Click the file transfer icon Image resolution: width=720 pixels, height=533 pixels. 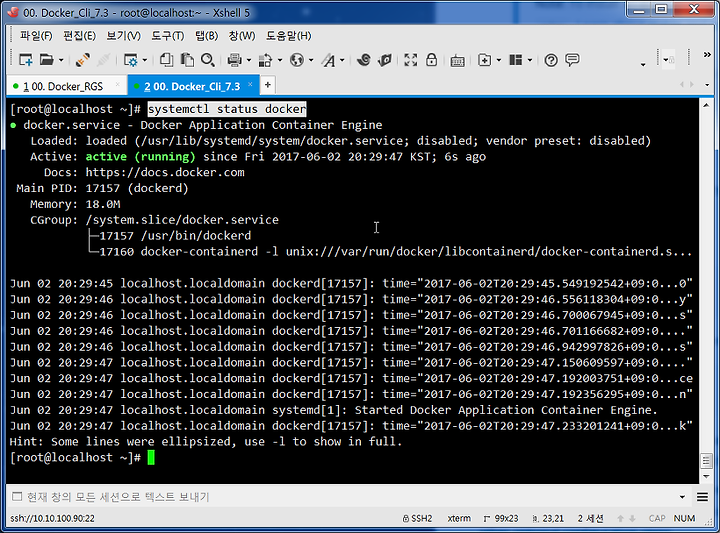[265, 60]
